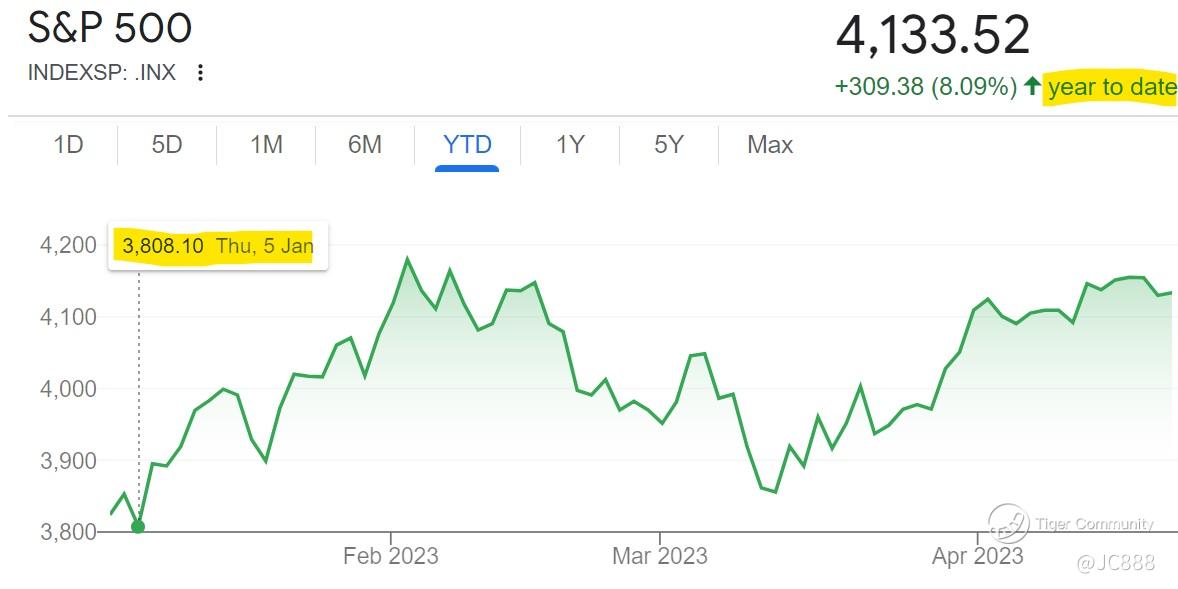This screenshot has width=1178, height=589.
Task: Switch to the 1D range tab
Action: [x=68, y=144]
